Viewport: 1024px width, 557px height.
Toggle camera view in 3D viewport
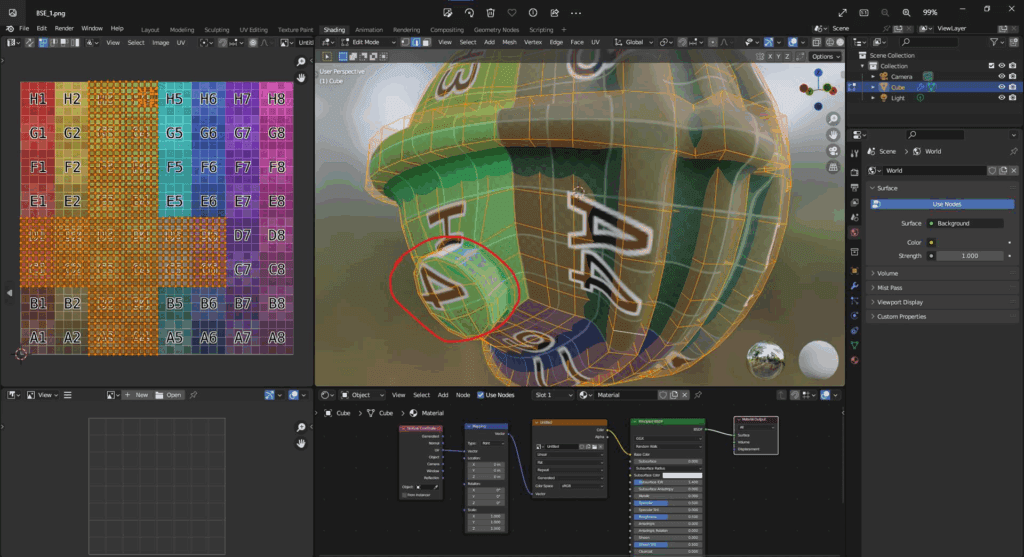pos(833,151)
